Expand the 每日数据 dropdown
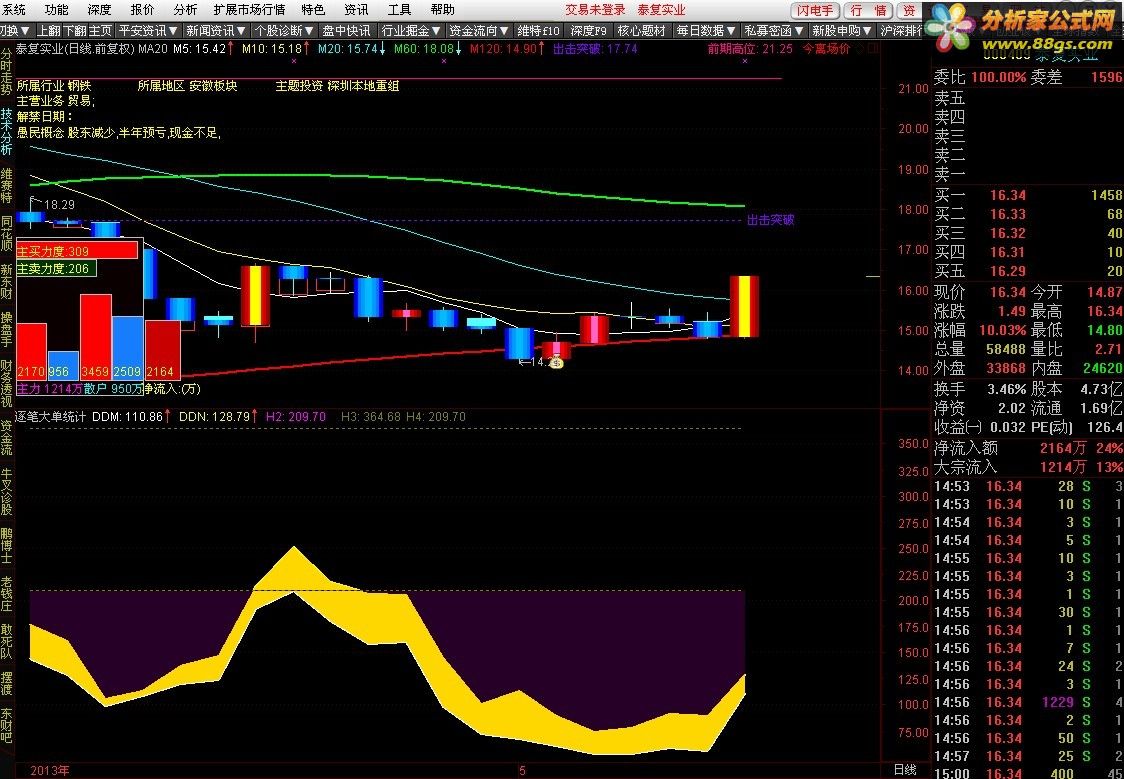Image resolution: width=1124 pixels, height=779 pixels. (x=706, y=31)
